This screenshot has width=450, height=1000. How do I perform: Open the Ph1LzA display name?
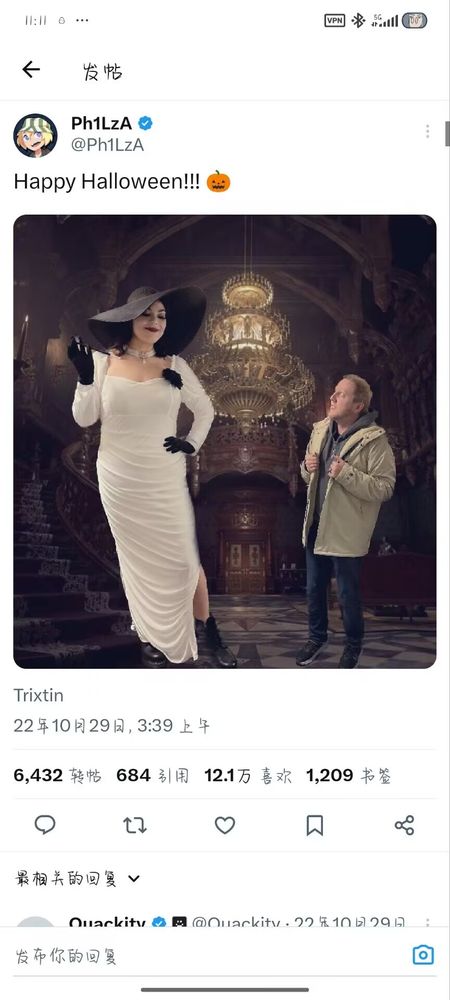pos(101,123)
